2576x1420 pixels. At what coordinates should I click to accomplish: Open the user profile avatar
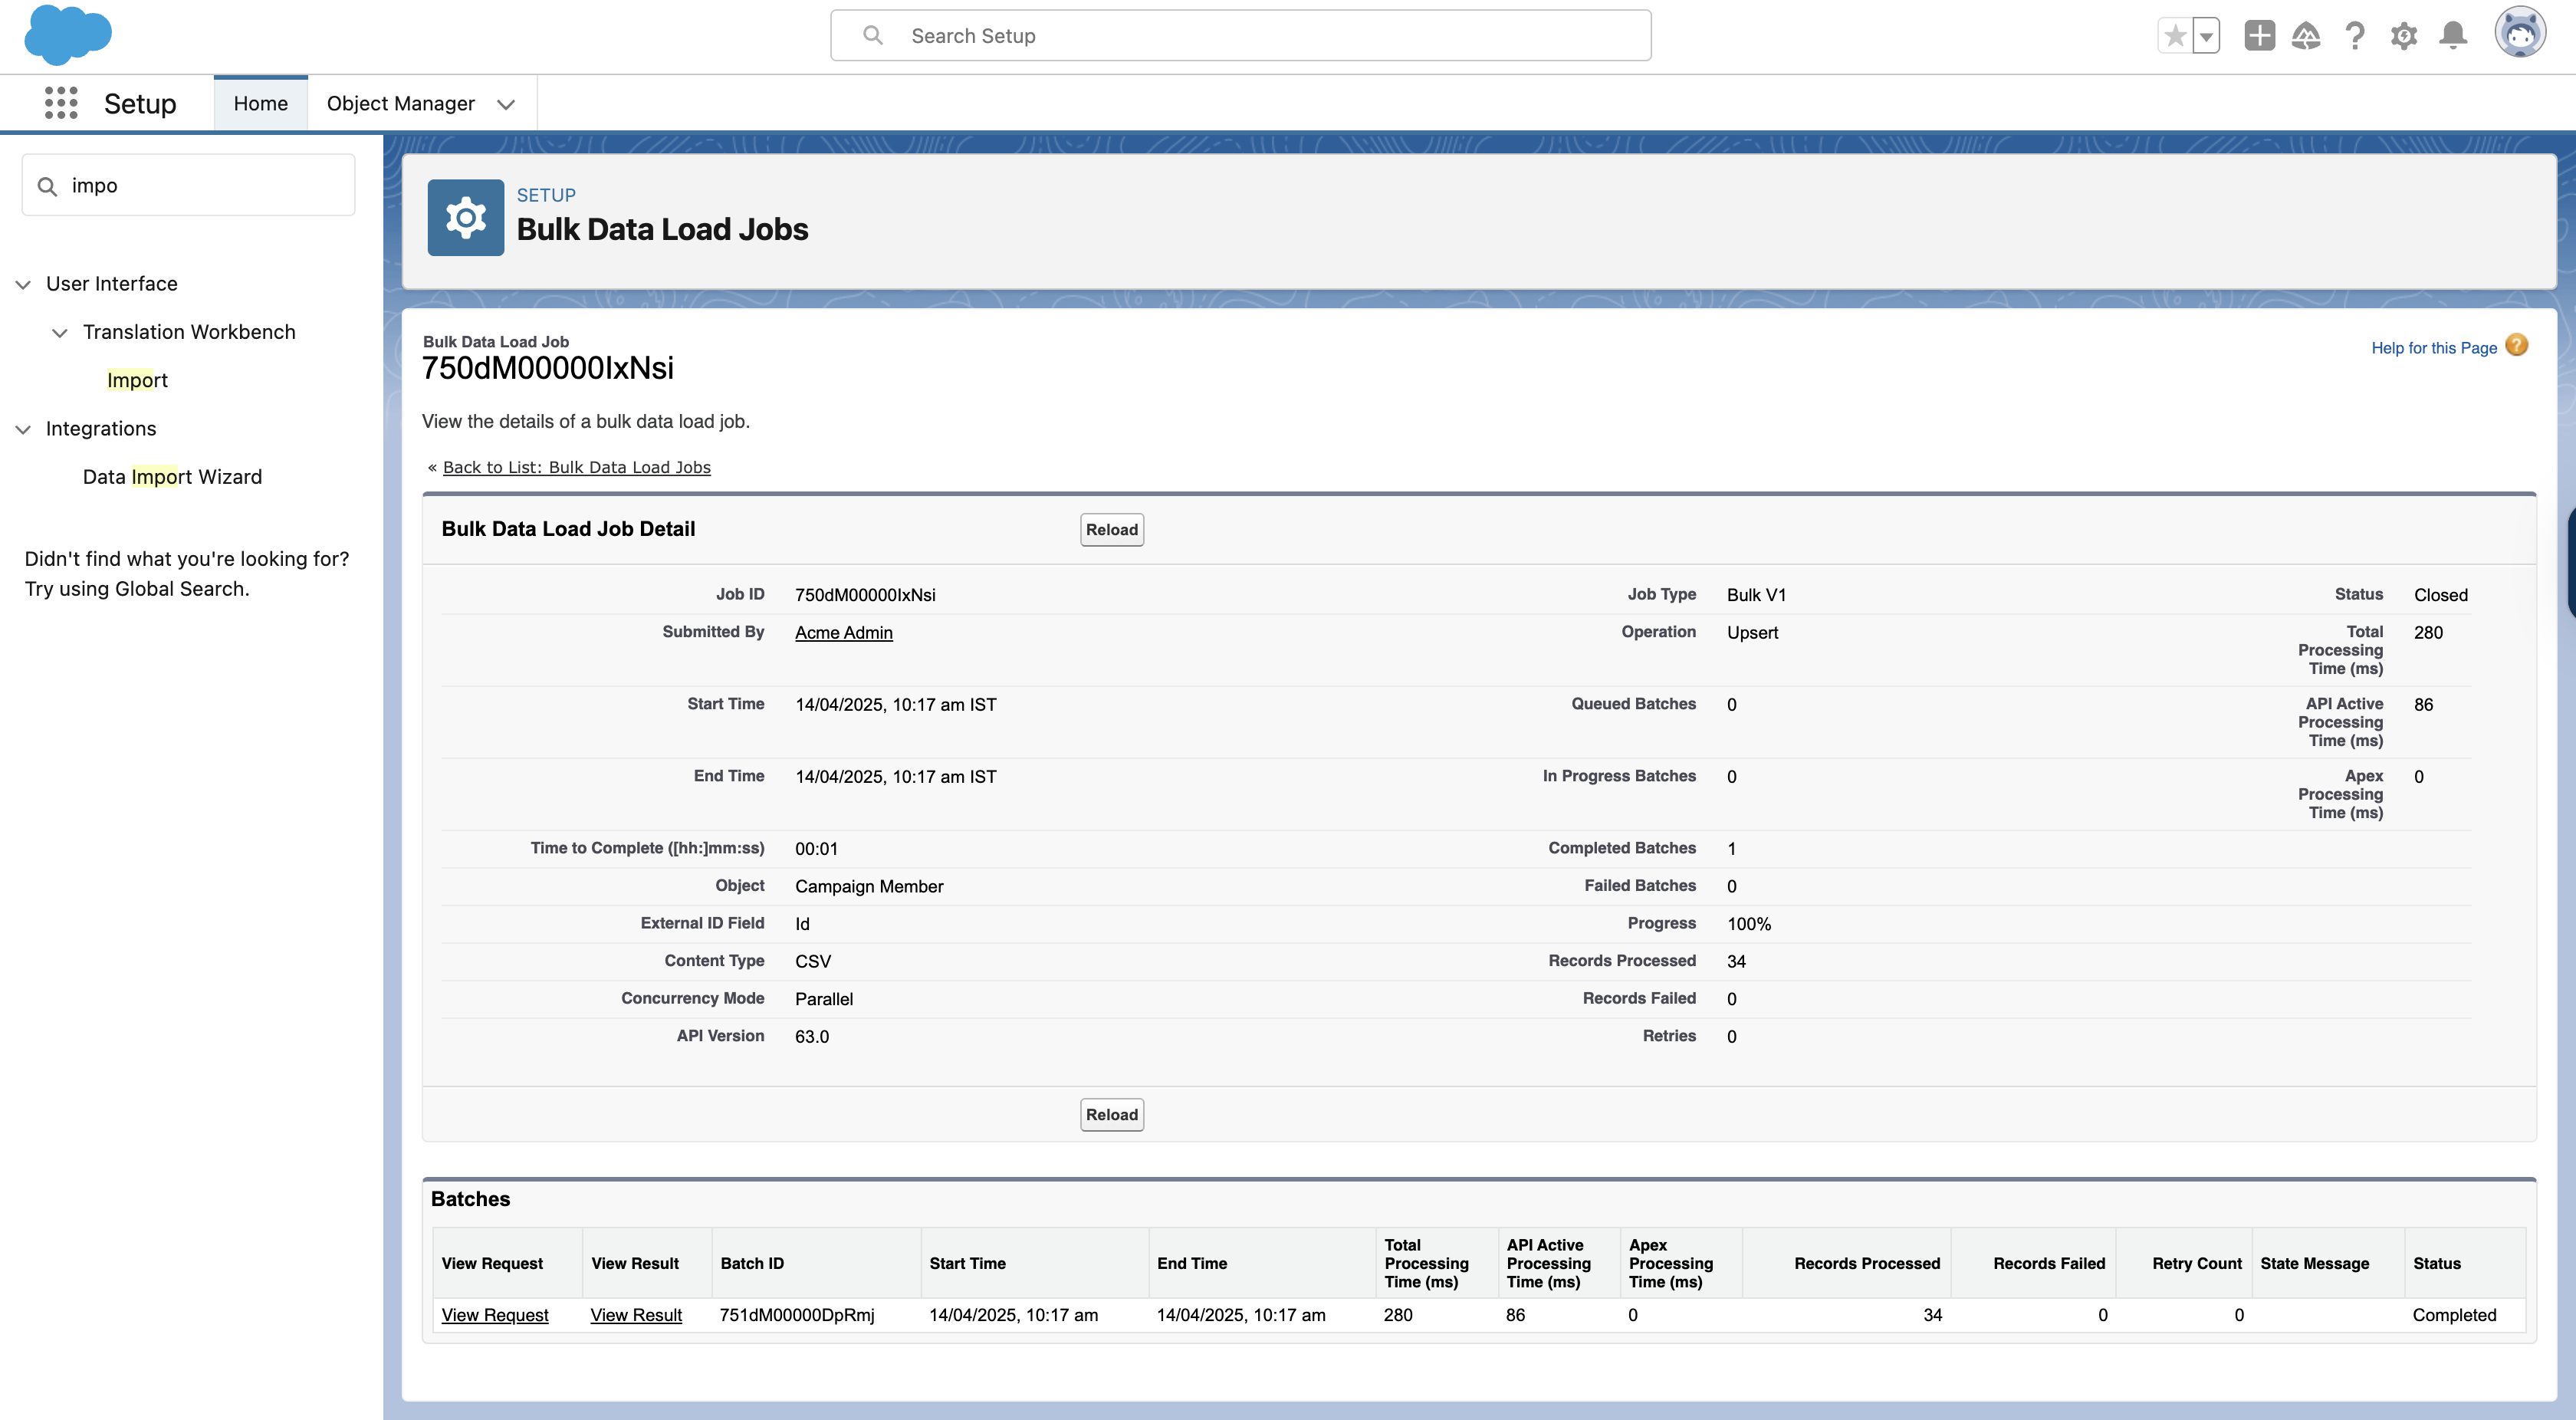click(x=2519, y=34)
